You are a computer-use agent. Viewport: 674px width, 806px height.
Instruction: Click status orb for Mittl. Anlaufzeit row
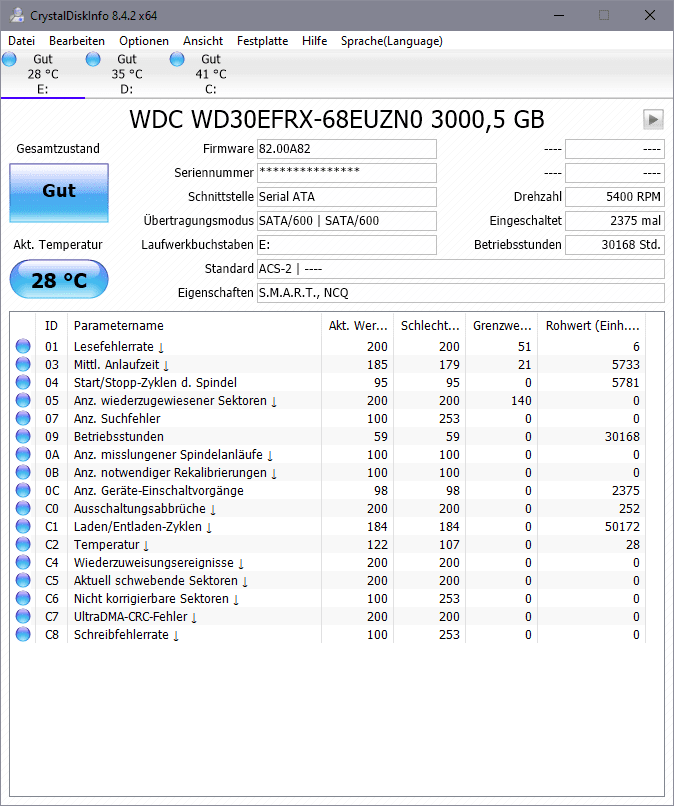point(23,364)
